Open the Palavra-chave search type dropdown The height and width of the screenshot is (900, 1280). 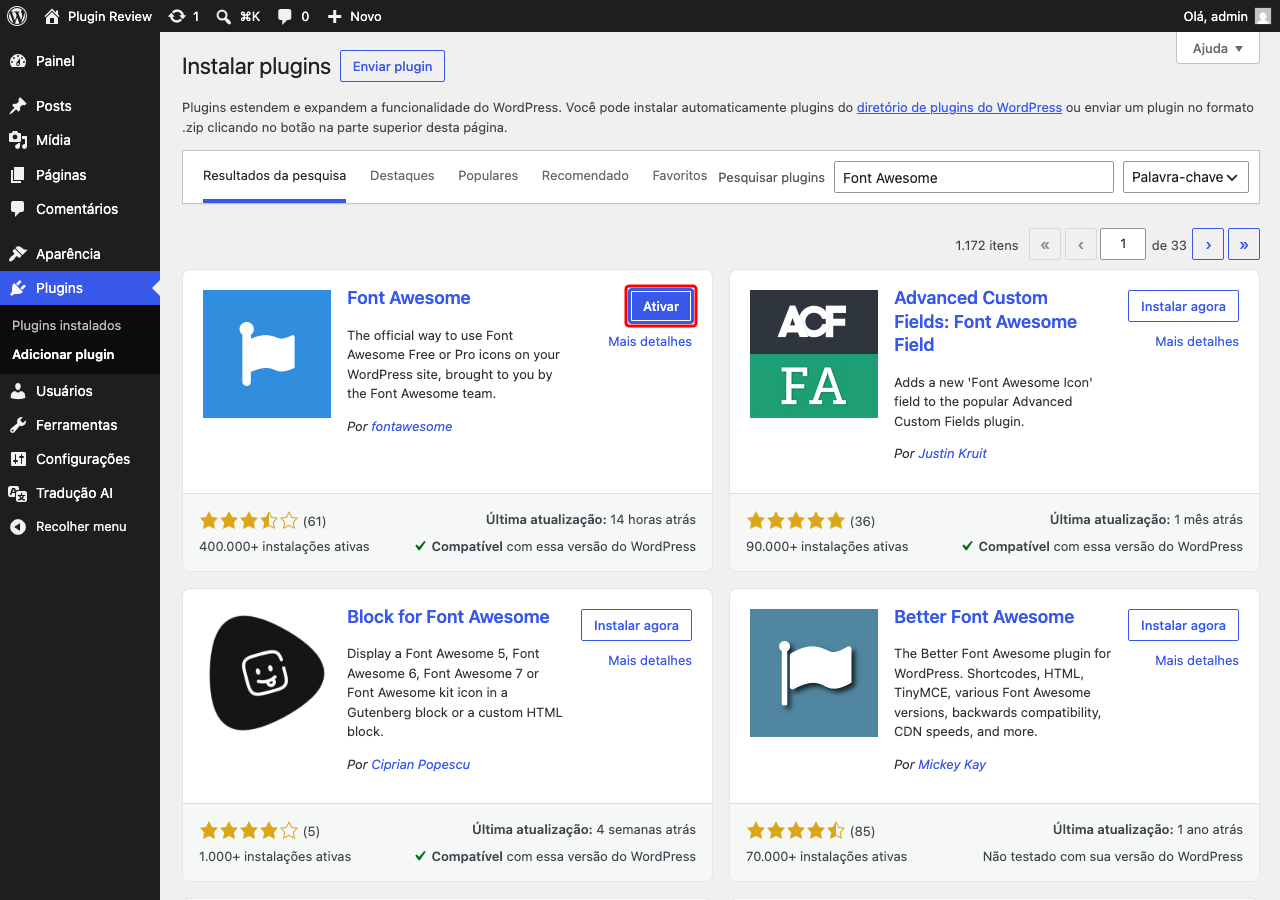[1186, 177]
